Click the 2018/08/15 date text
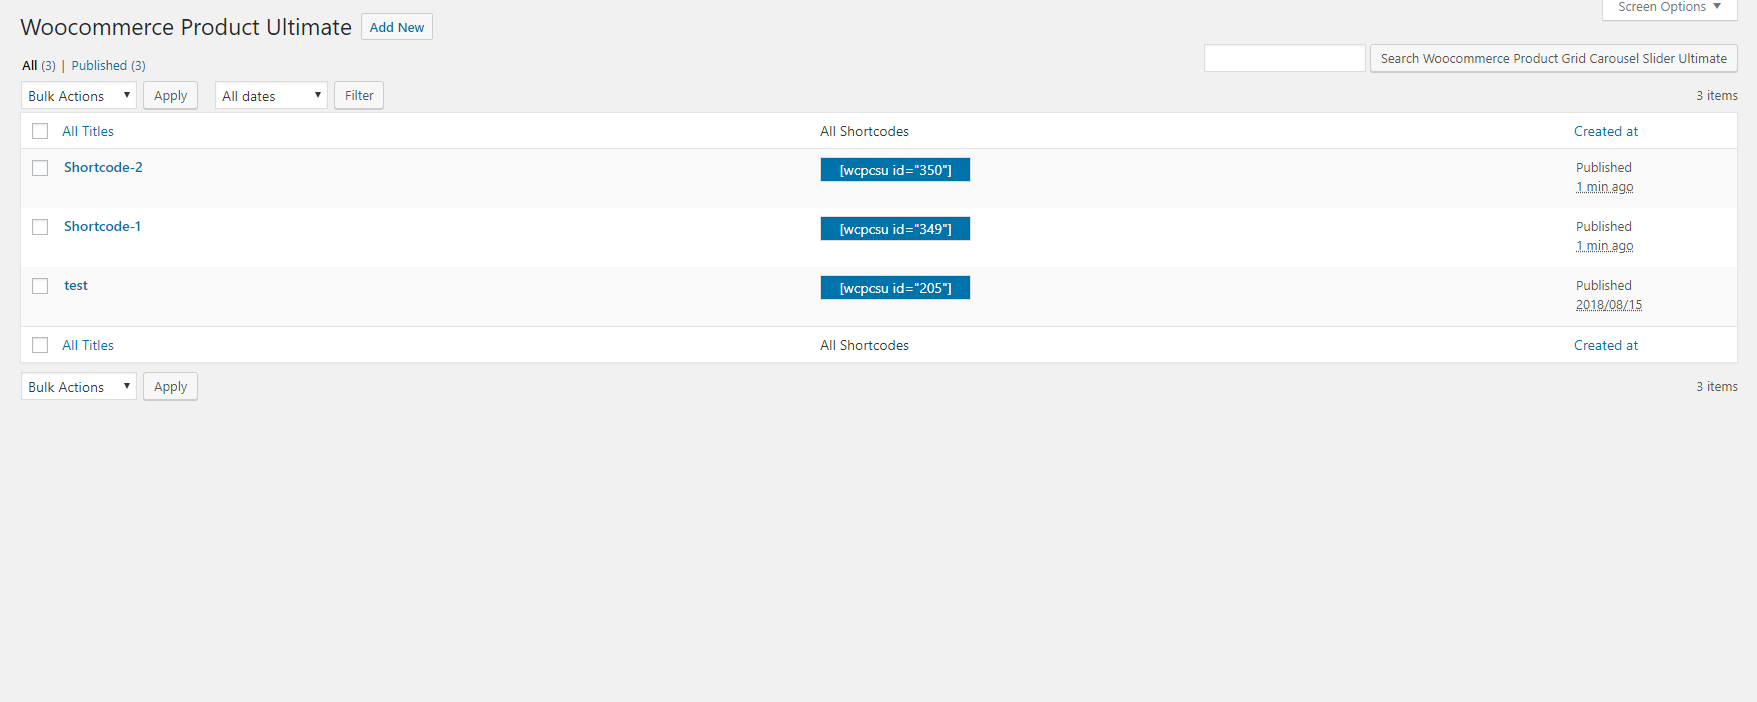This screenshot has width=1757, height=702. 1609,305
